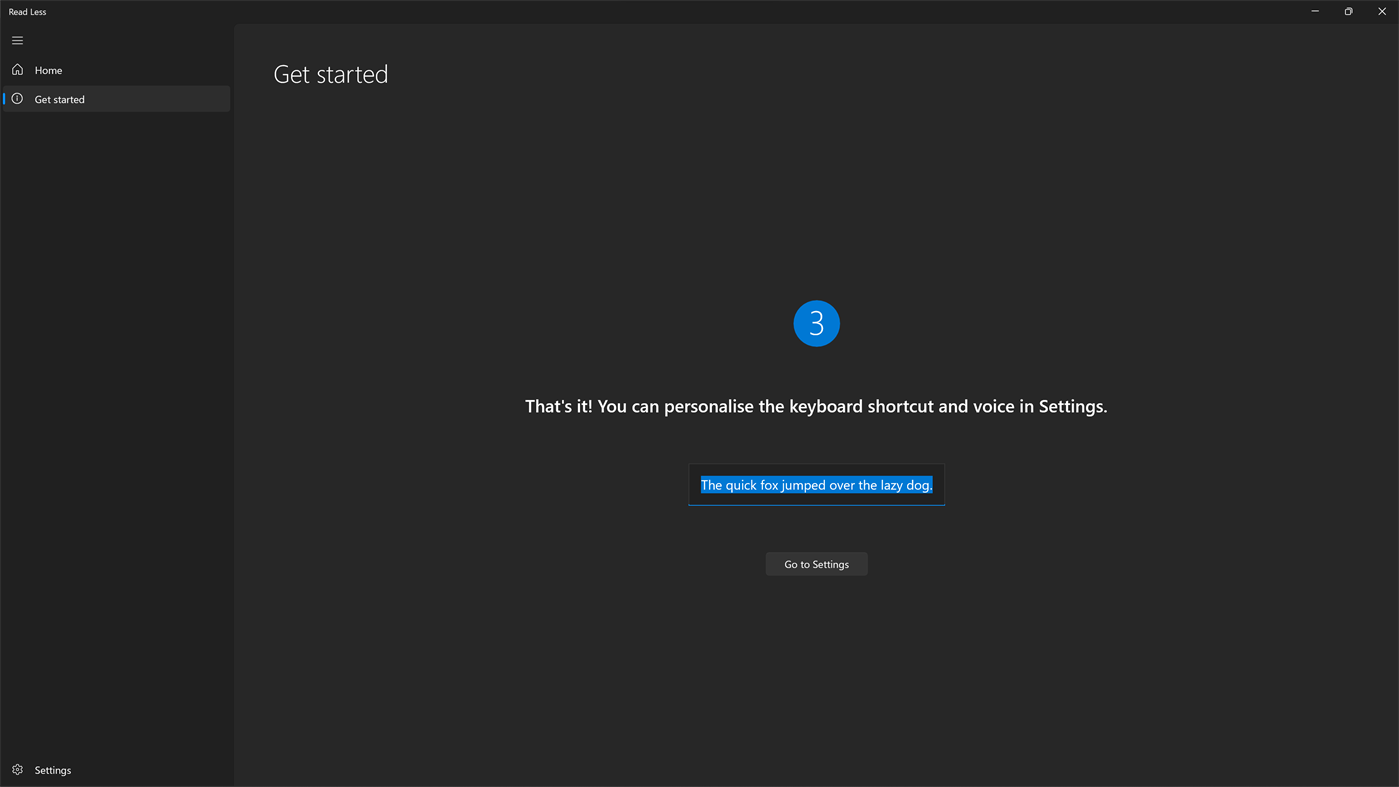Click the Get started page heading
Image resolution: width=1399 pixels, height=787 pixels.
[330, 72]
